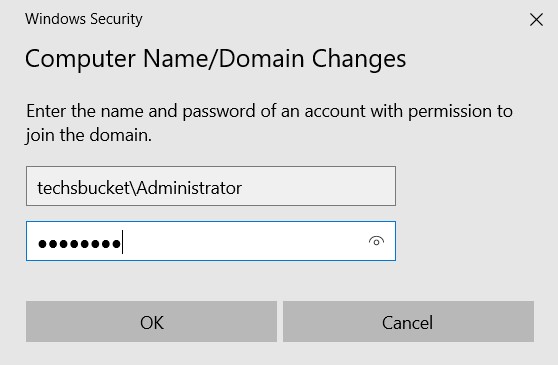
Task: Click inside the masked password field
Action: (x=211, y=241)
